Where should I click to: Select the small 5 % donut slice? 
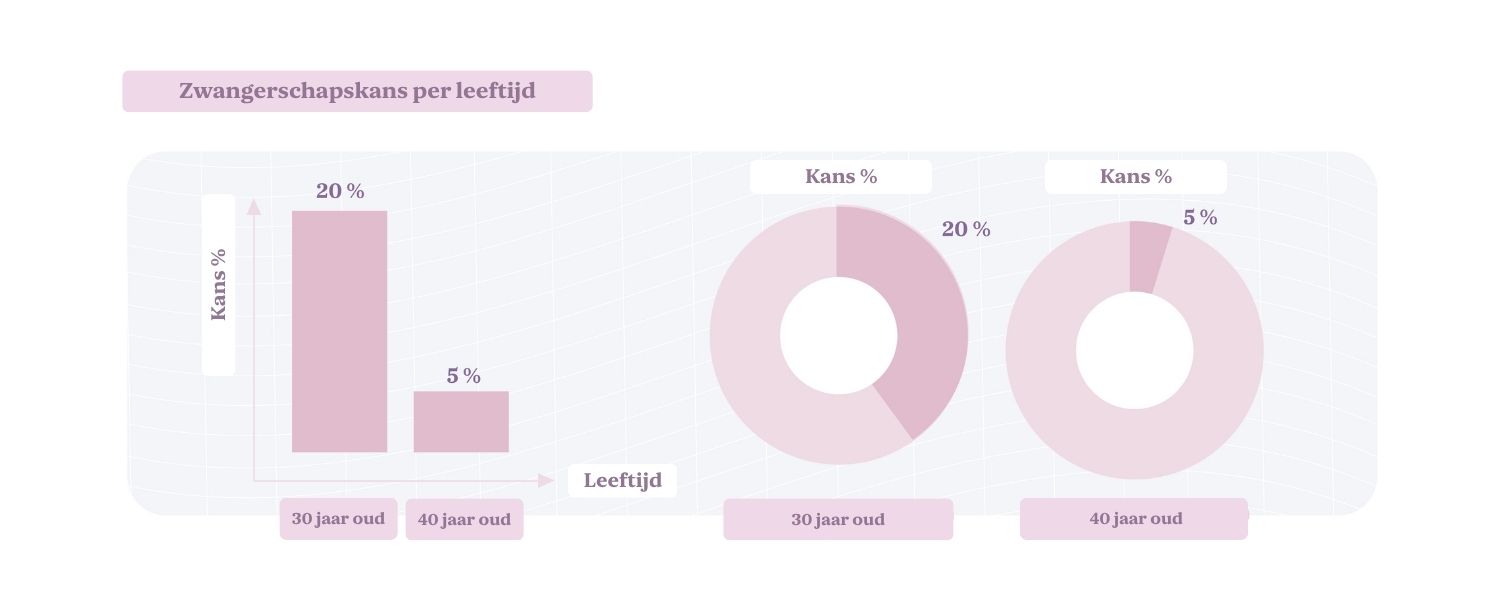coord(1147,256)
